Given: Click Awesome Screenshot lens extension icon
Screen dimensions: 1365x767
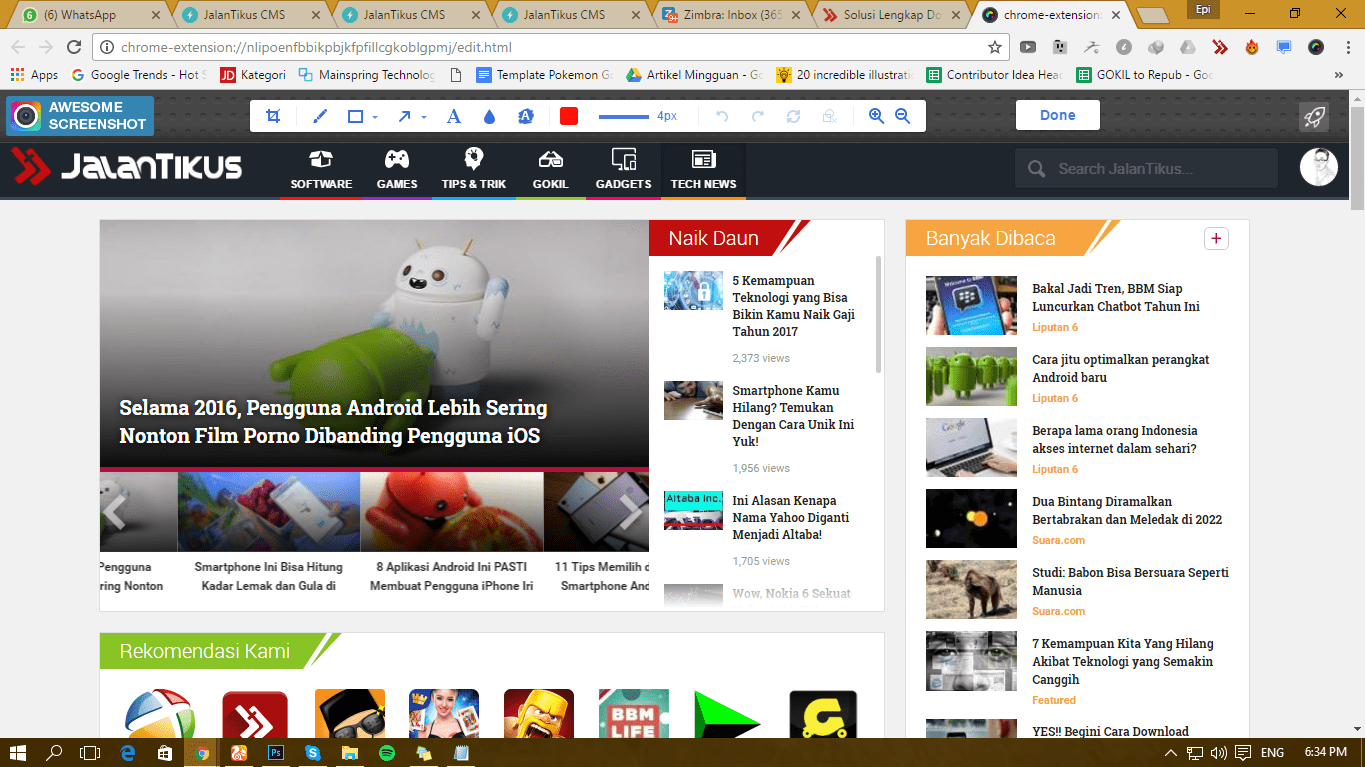Looking at the screenshot, I should 1316,47.
